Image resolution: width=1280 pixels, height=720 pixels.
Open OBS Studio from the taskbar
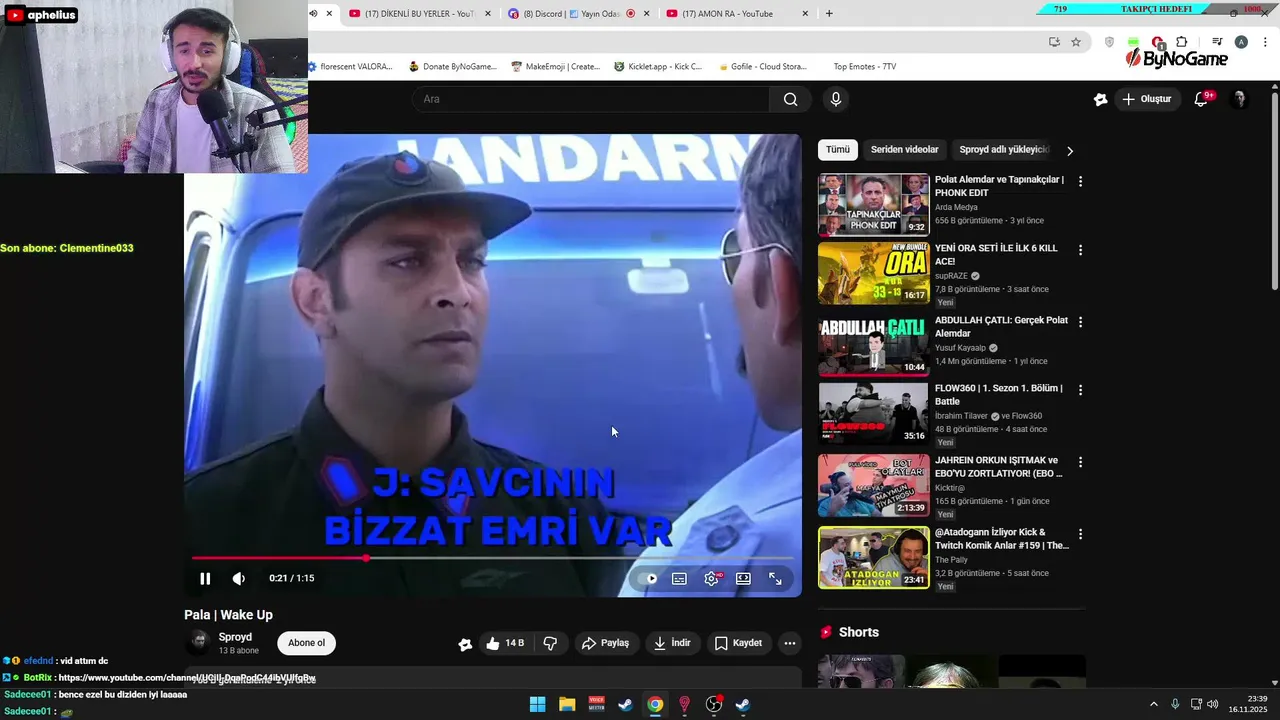(714, 705)
